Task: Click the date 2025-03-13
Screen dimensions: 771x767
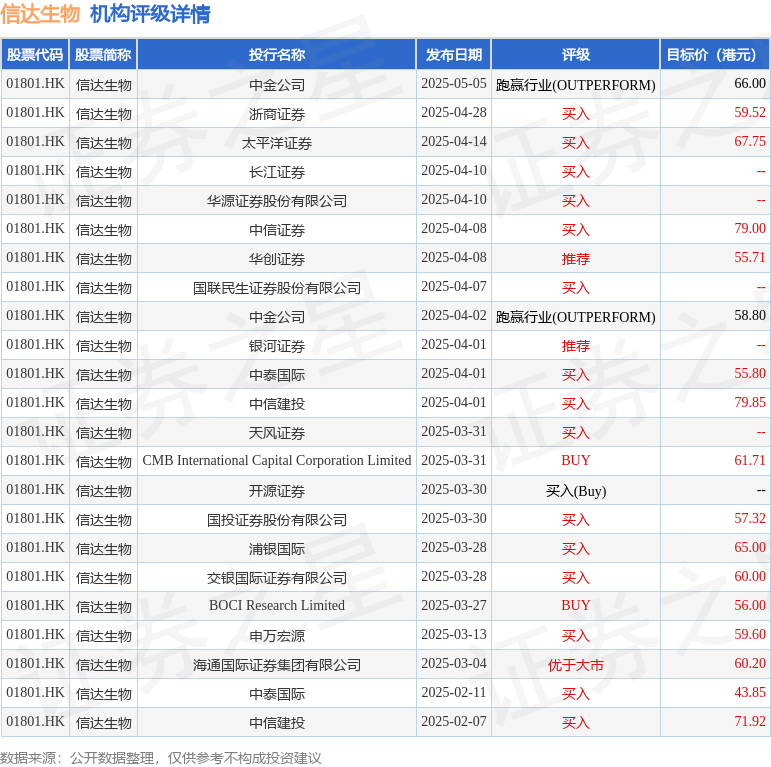Action: (454, 635)
